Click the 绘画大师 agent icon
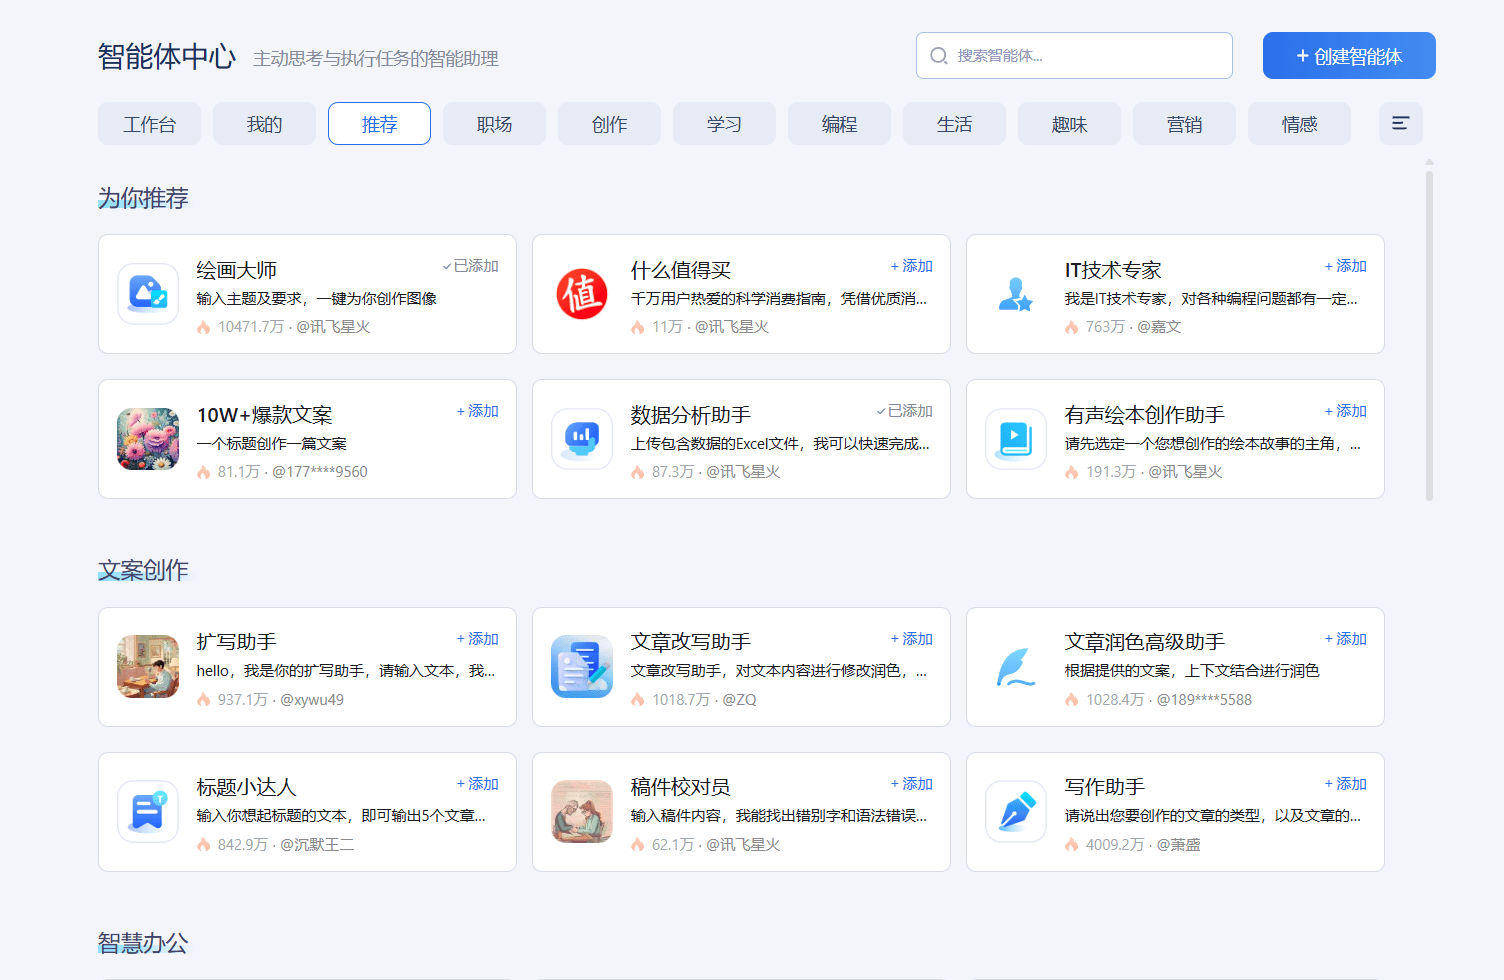 pos(148,294)
